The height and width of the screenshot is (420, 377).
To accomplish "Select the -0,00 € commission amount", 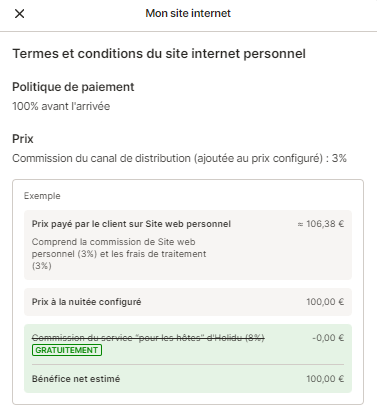I will pyautogui.click(x=328, y=338).
